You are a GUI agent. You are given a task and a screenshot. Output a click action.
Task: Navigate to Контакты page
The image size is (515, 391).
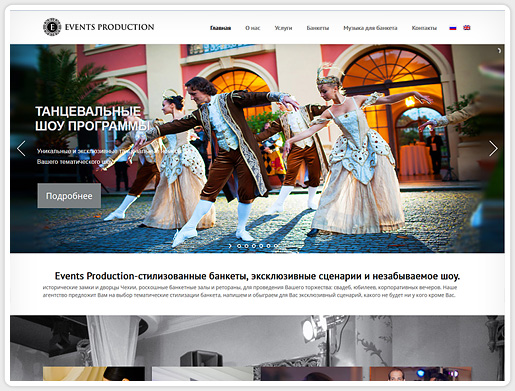click(x=424, y=28)
